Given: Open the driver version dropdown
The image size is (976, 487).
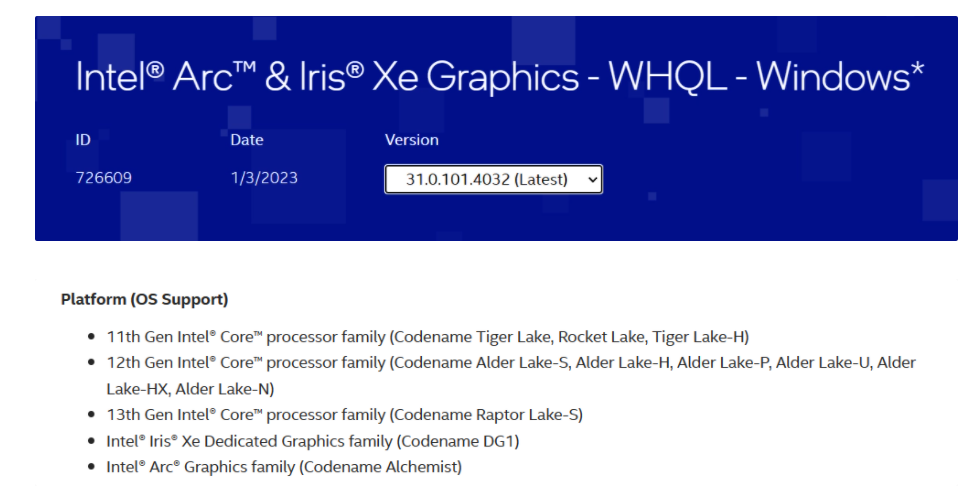Looking at the screenshot, I should point(493,179).
